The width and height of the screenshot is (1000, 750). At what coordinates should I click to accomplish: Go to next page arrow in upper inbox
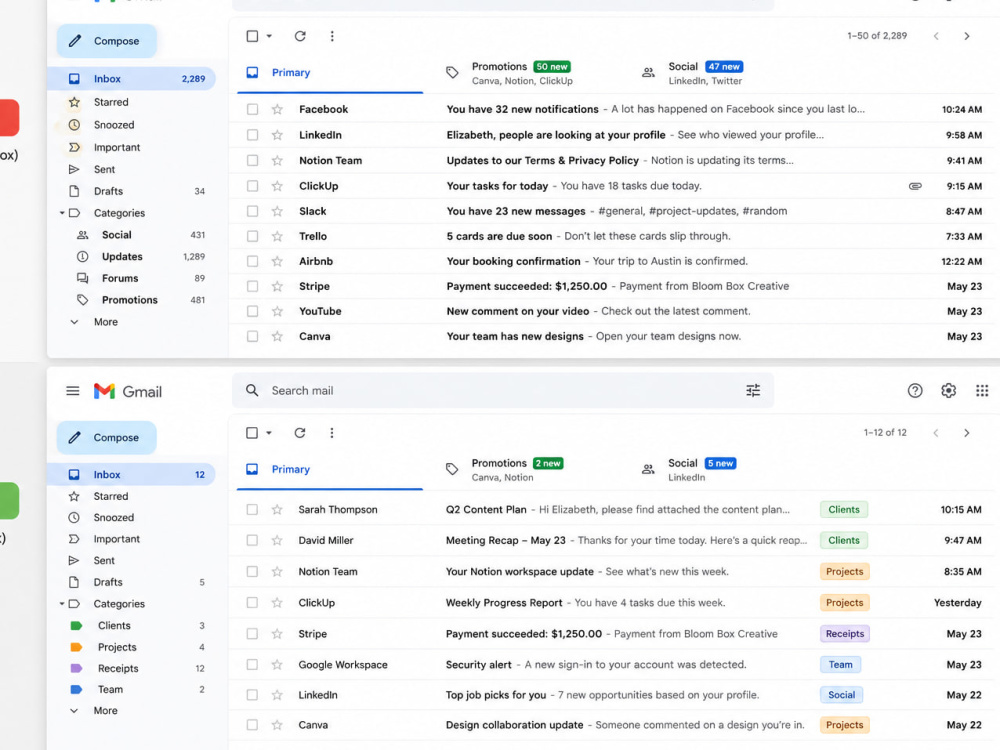[x=967, y=36]
